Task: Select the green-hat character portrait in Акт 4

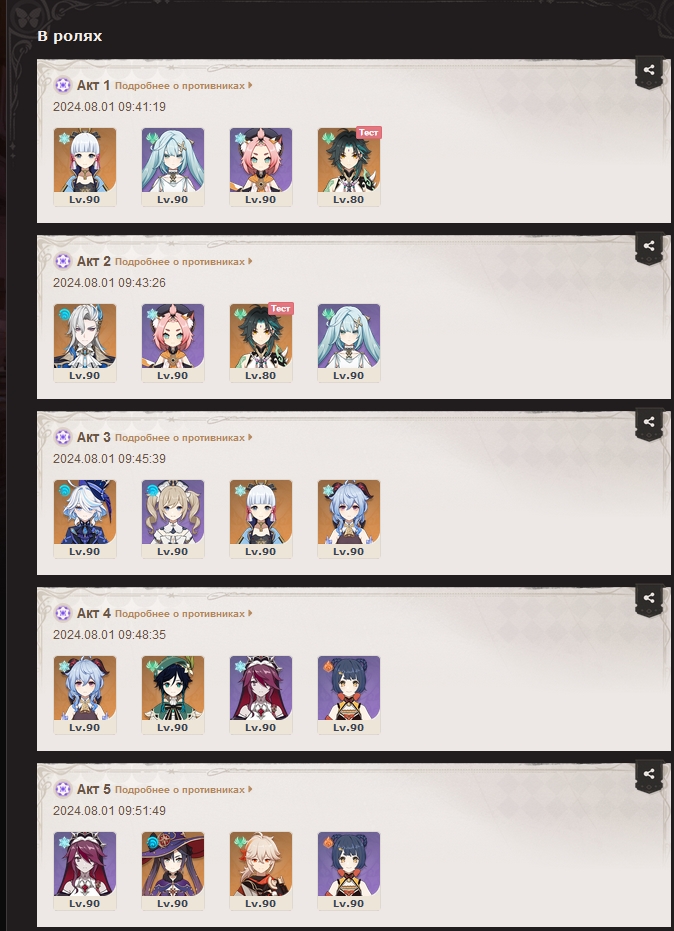Action: 173,695
